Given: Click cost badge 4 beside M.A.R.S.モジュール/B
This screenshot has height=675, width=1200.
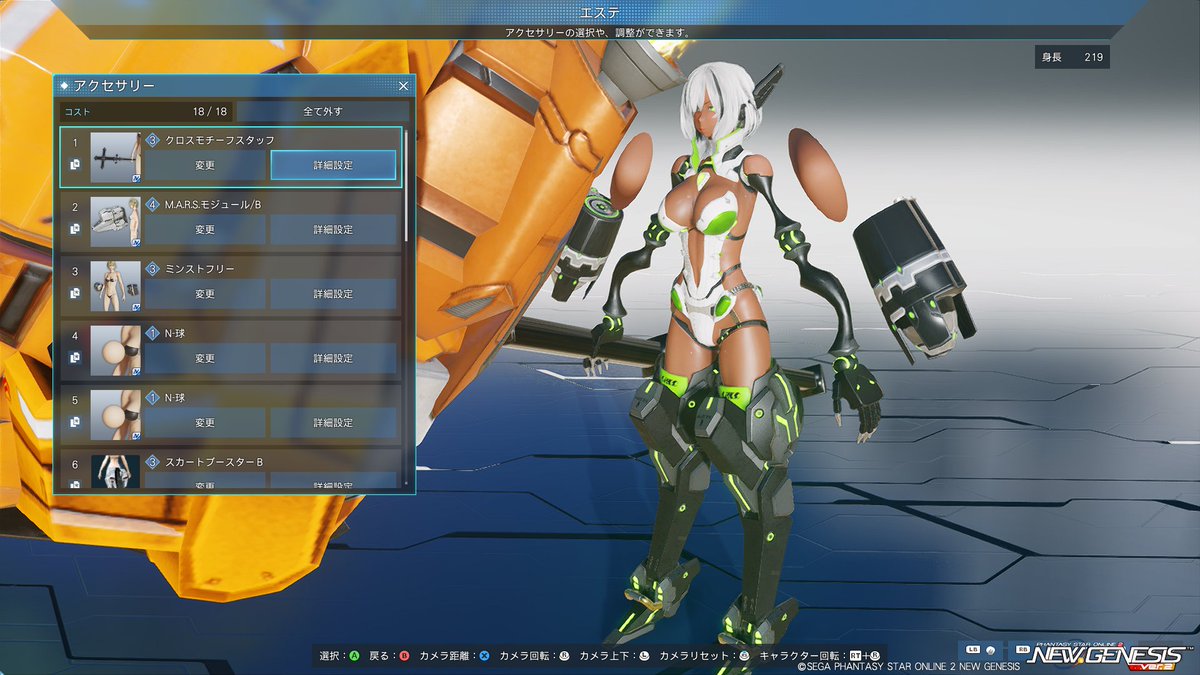Looking at the screenshot, I should 153,204.
